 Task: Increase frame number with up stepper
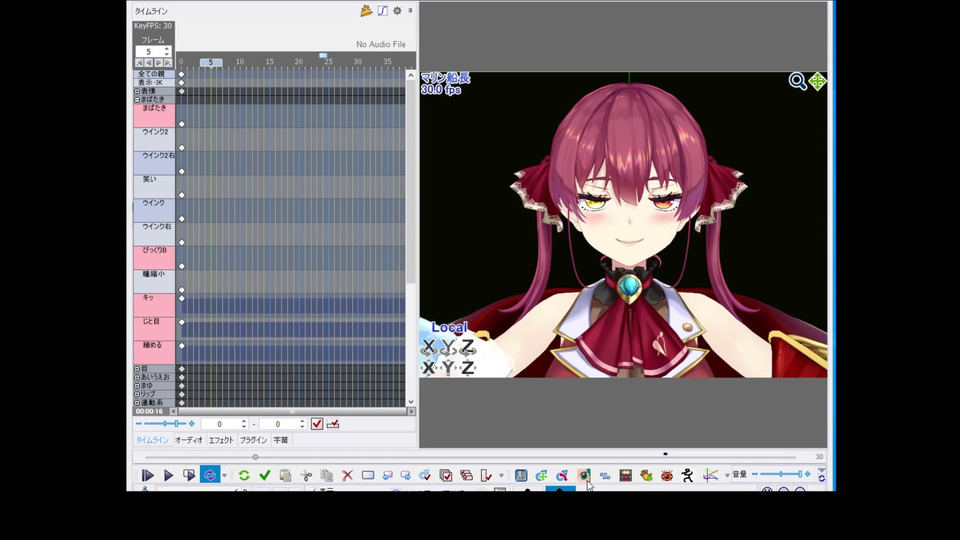[x=167, y=49]
